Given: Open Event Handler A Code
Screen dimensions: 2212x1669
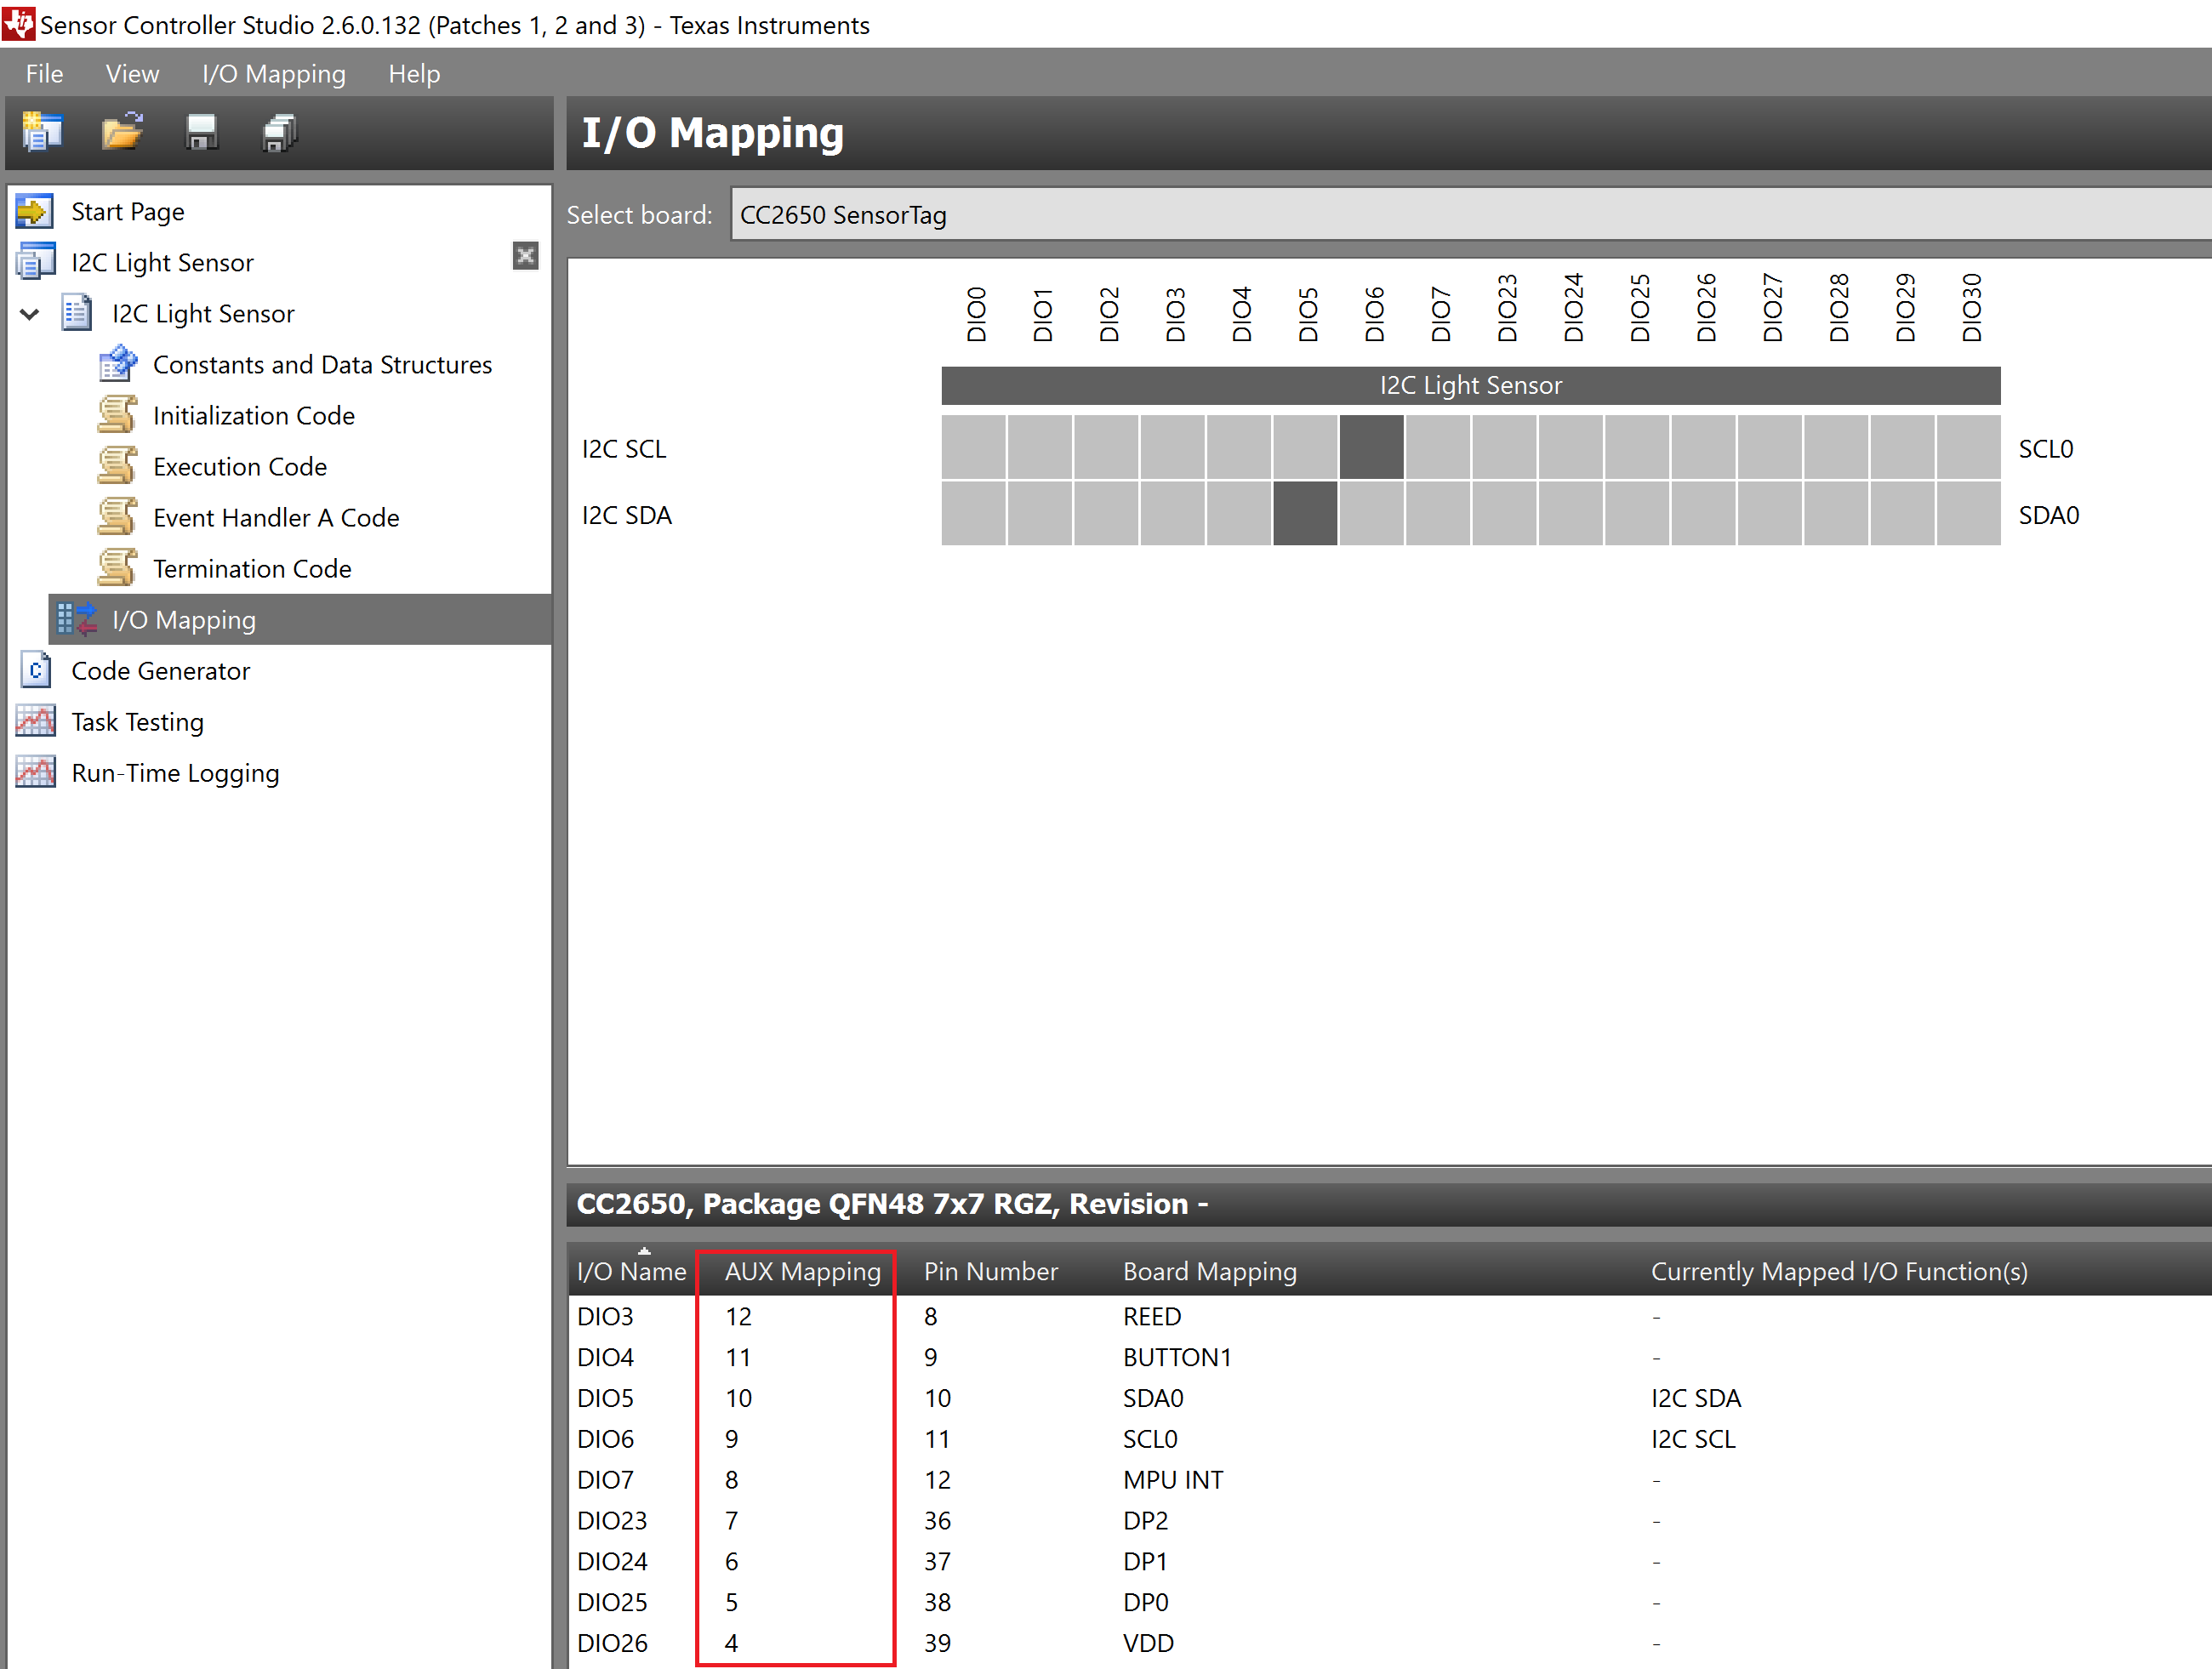Looking at the screenshot, I should coord(275,518).
